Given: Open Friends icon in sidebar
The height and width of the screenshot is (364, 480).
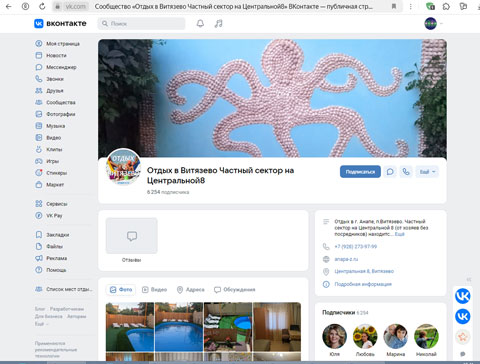Looking at the screenshot, I should (x=39, y=91).
